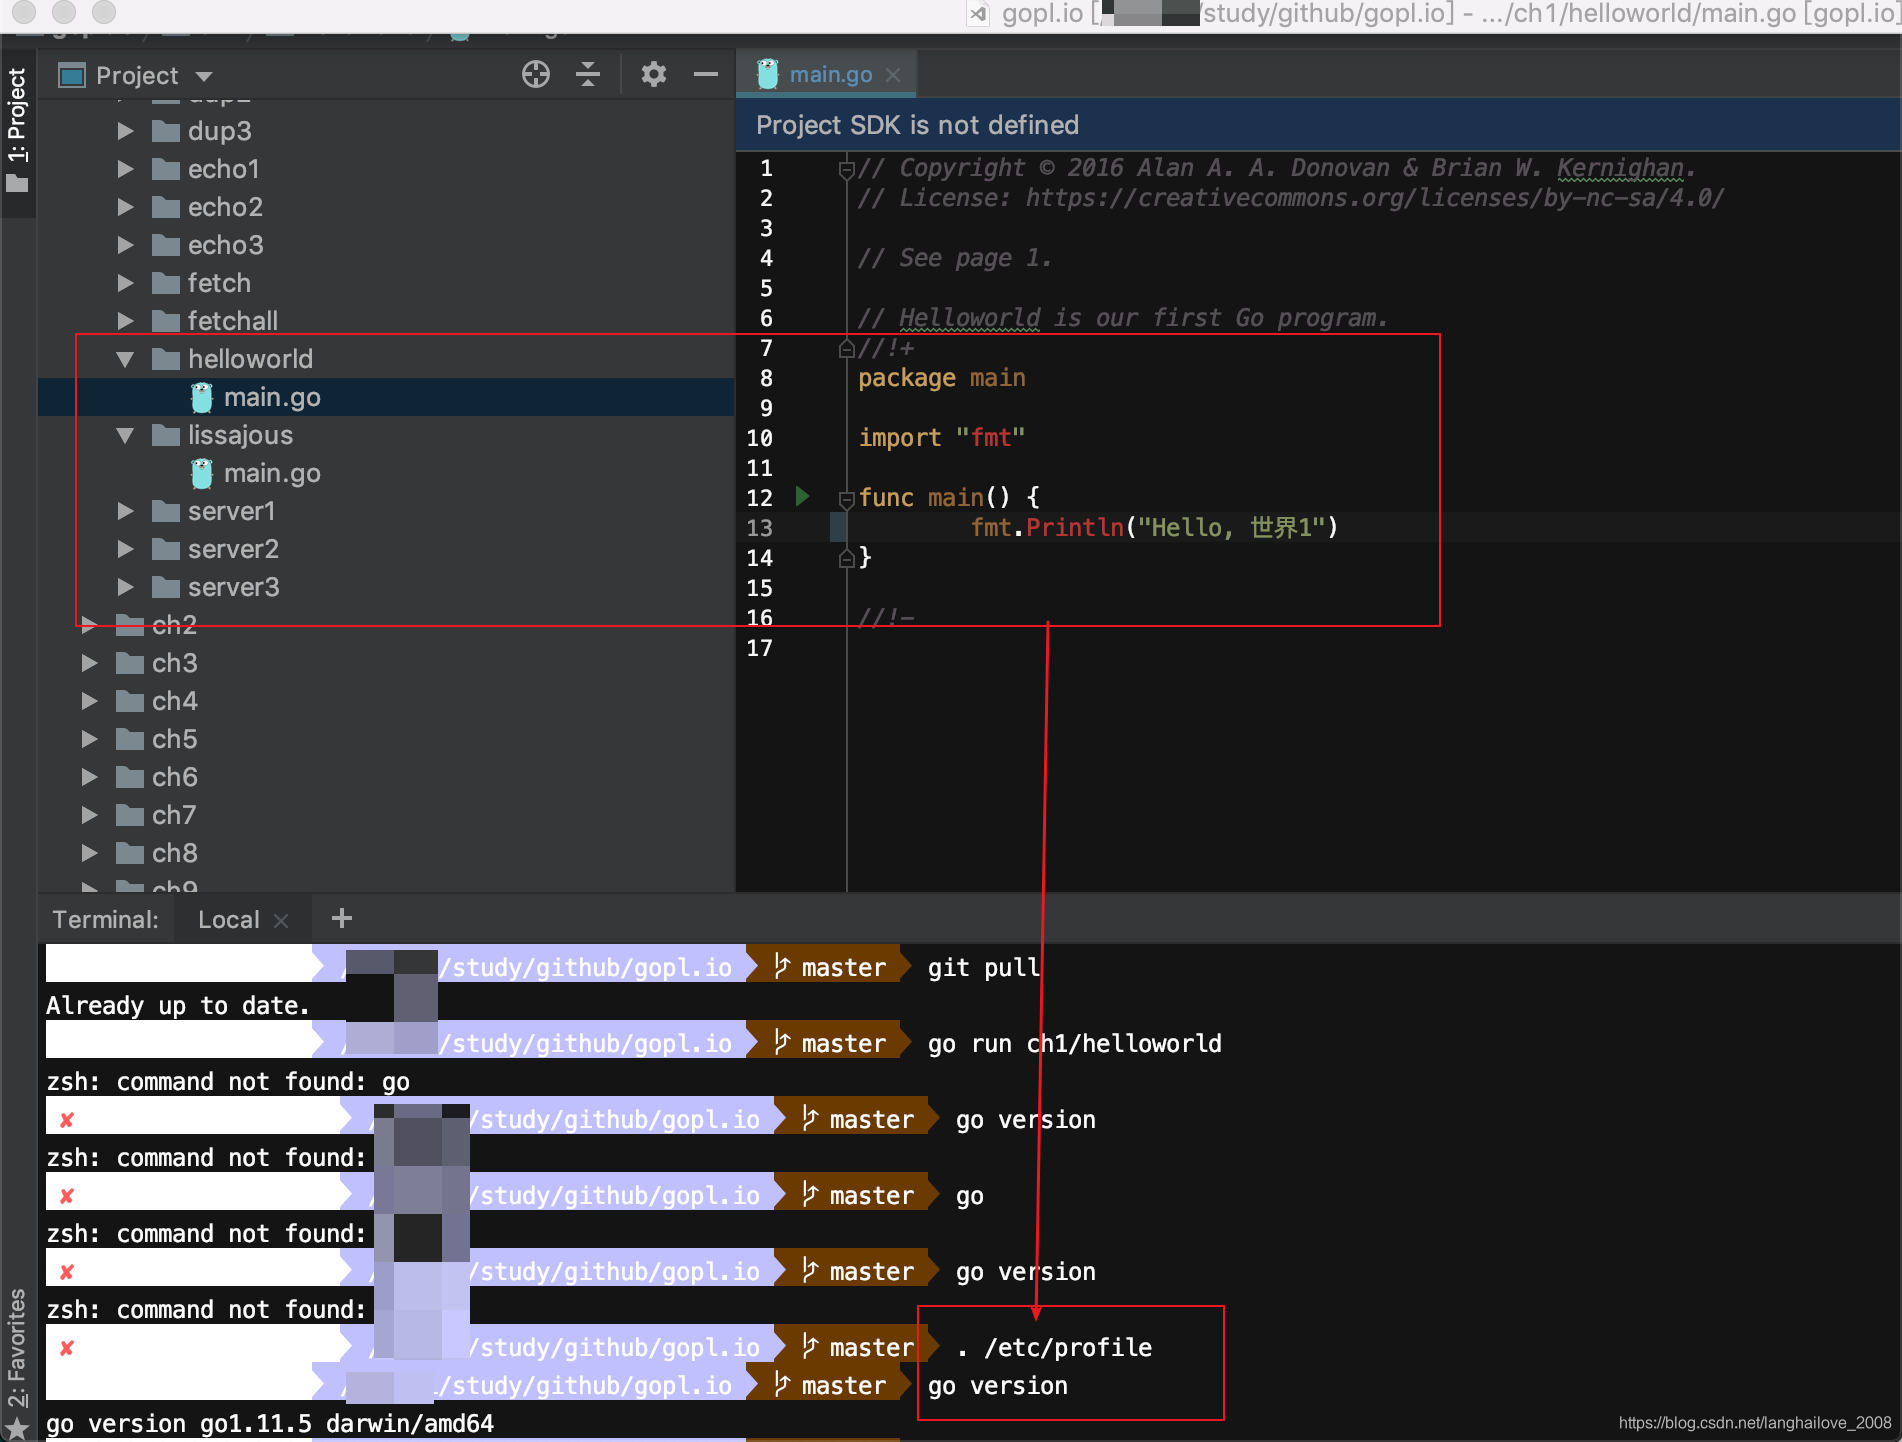
Task: Click the Terminal: panel label
Action: pyautogui.click(x=105, y=920)
